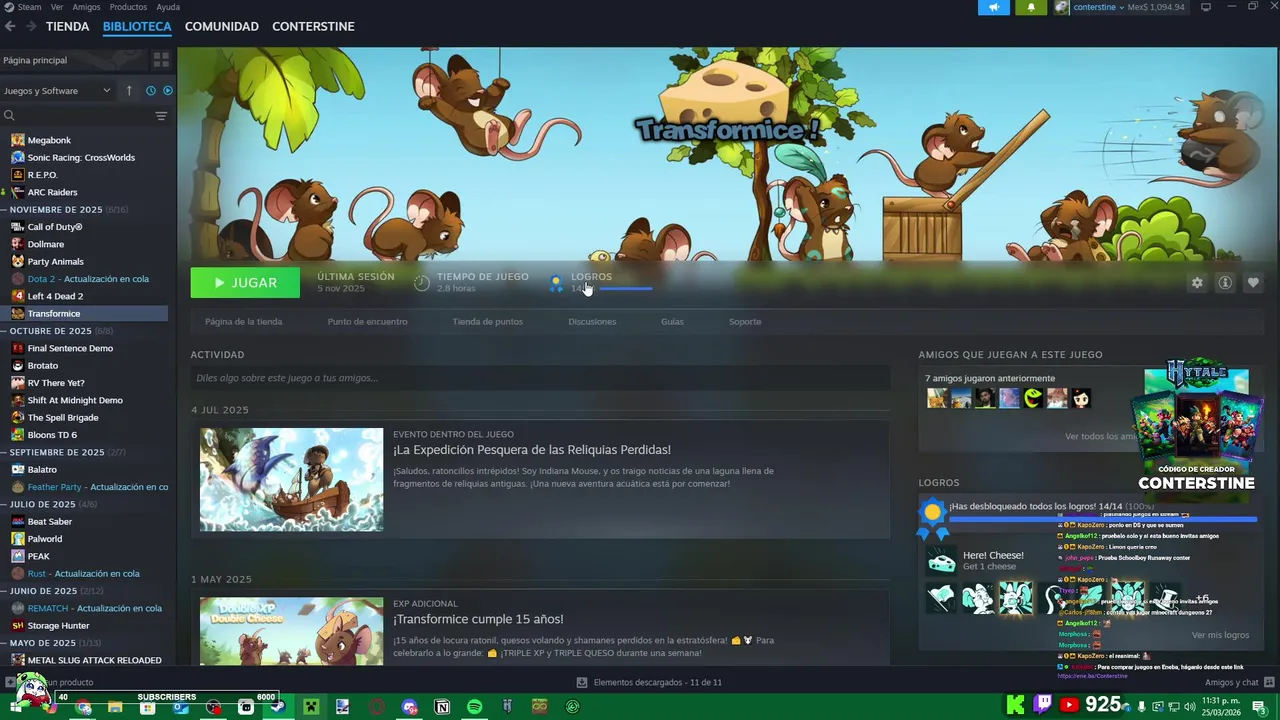Viewport: 1280px width, 720px height.
Task: Open Here! Cheese! achievement icon
Action: click(x=941, y=561)
